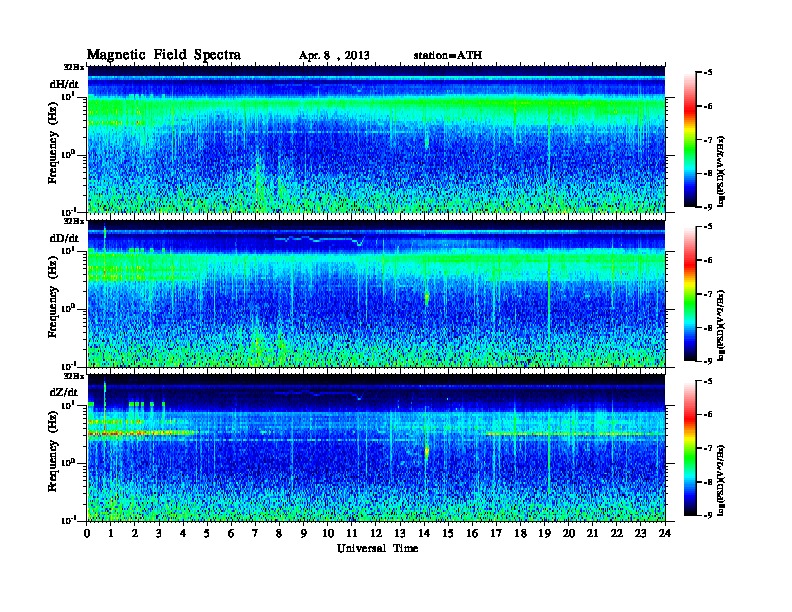Click the -5 tick on the dH/dt color bar
Viewport: 792px width, 612px height.
tap(707, 73)
